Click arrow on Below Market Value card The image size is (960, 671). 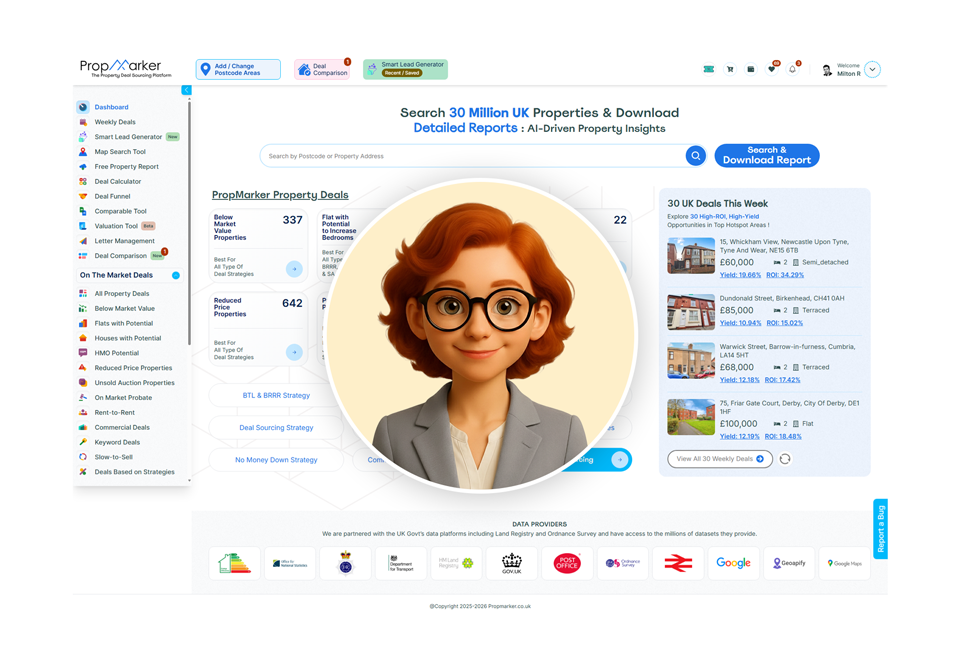tap(294, 269)
